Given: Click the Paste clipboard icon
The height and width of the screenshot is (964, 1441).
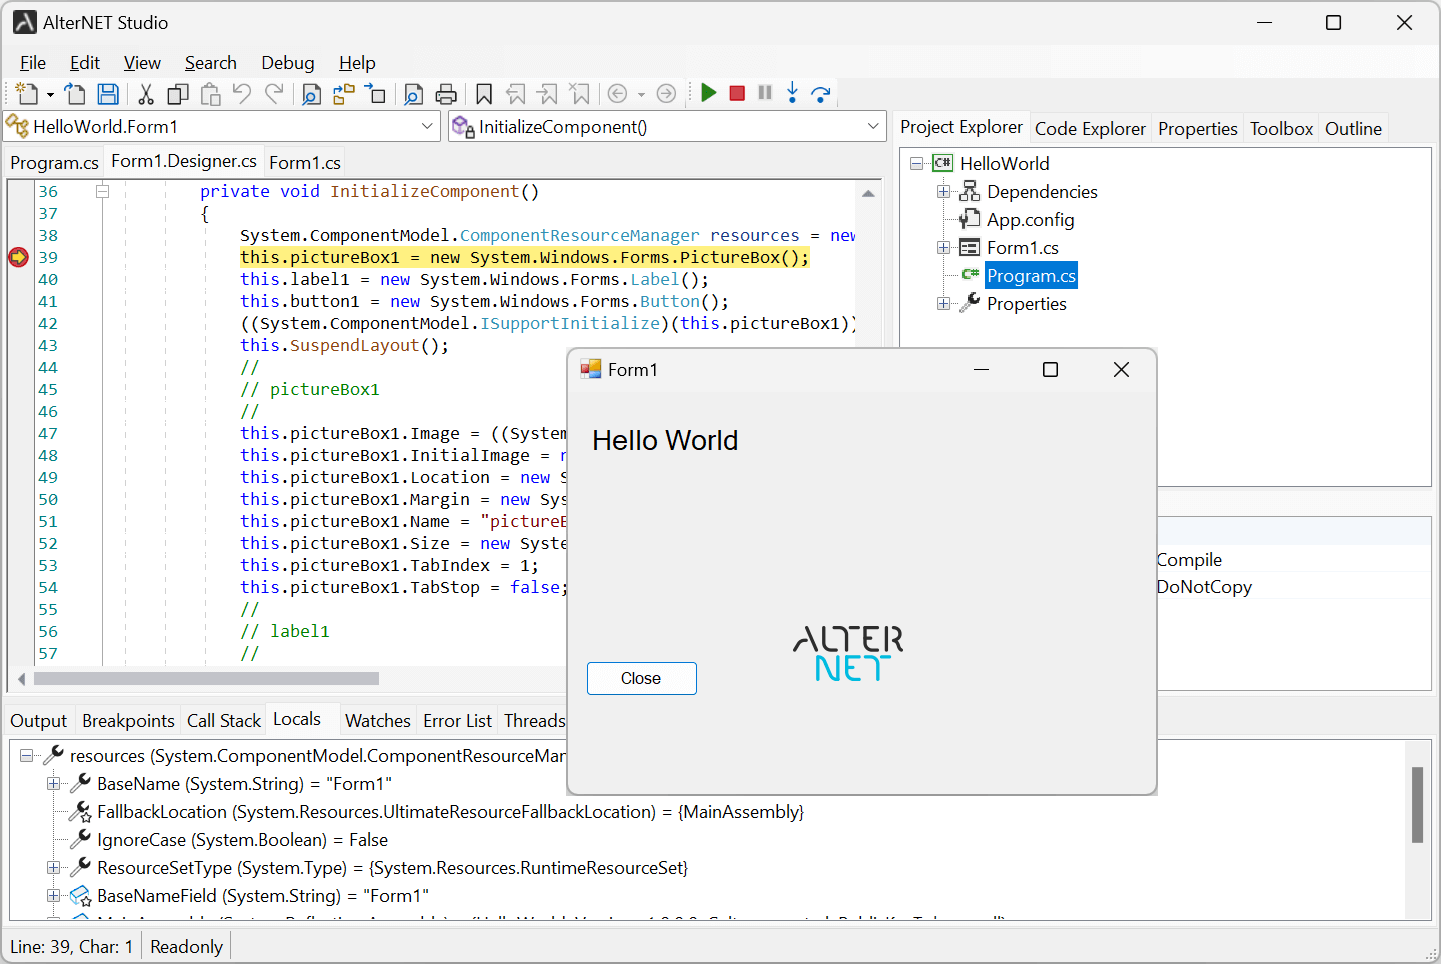Looking at the screenshot, I should tap(210, 94).
